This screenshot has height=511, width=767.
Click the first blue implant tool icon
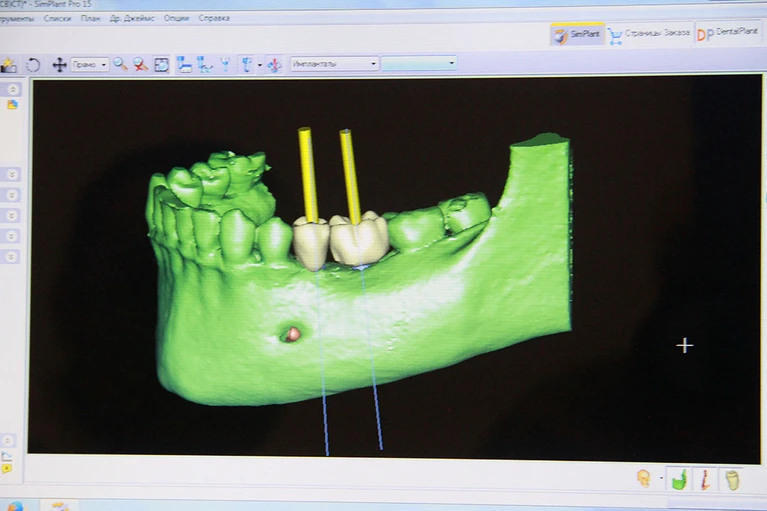click(184, 64)
